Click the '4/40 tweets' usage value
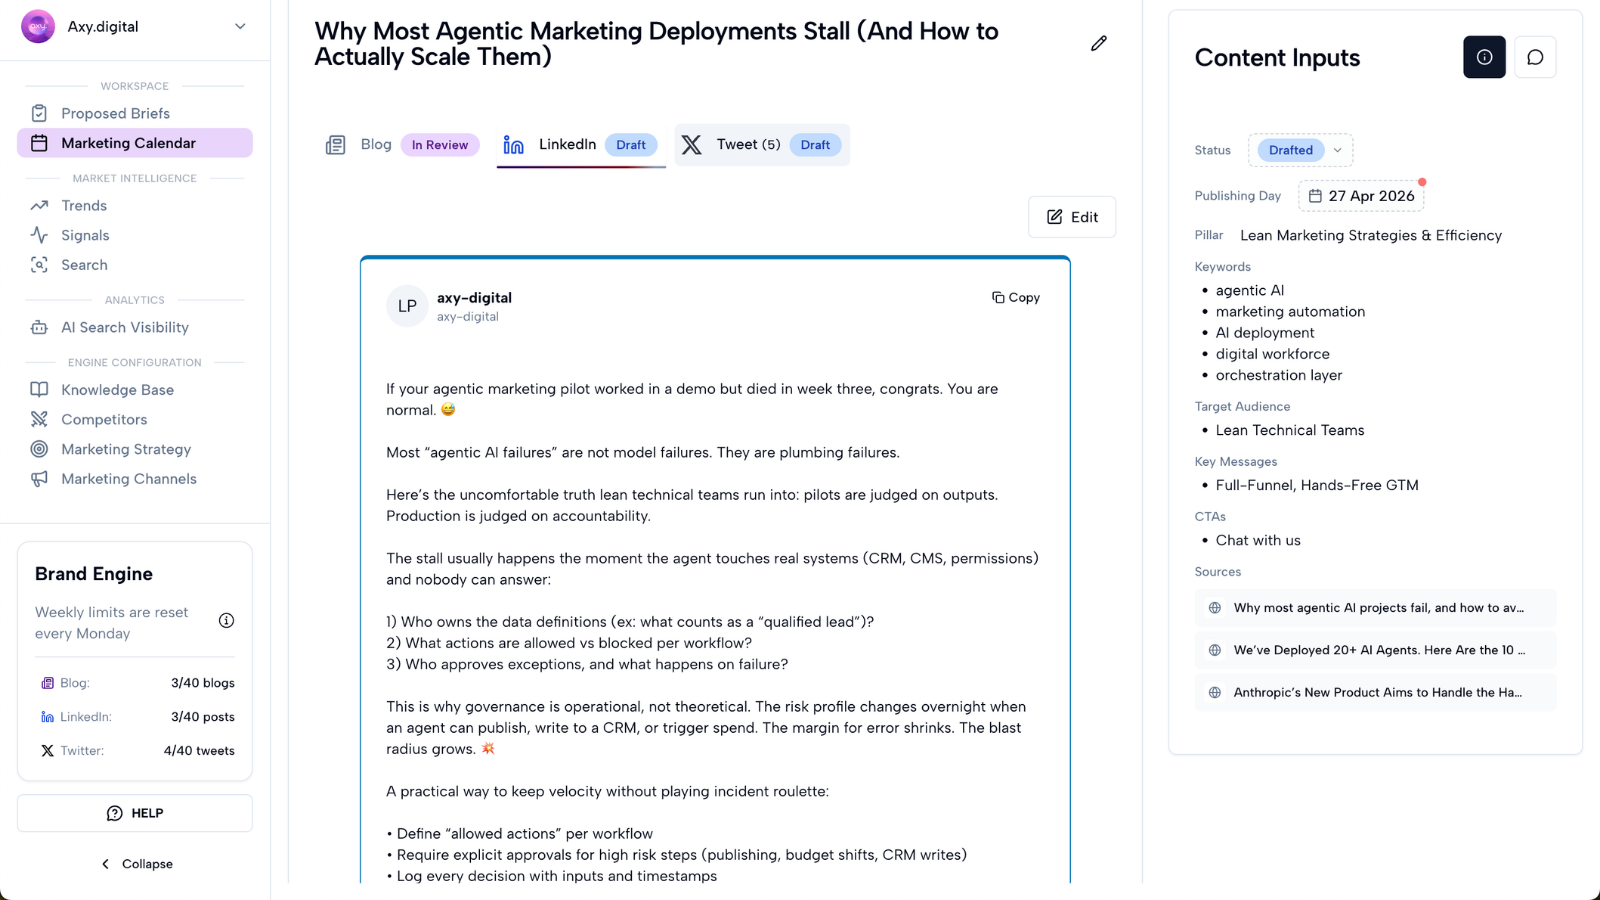The image size is (1600, 900). pos(199,751)
